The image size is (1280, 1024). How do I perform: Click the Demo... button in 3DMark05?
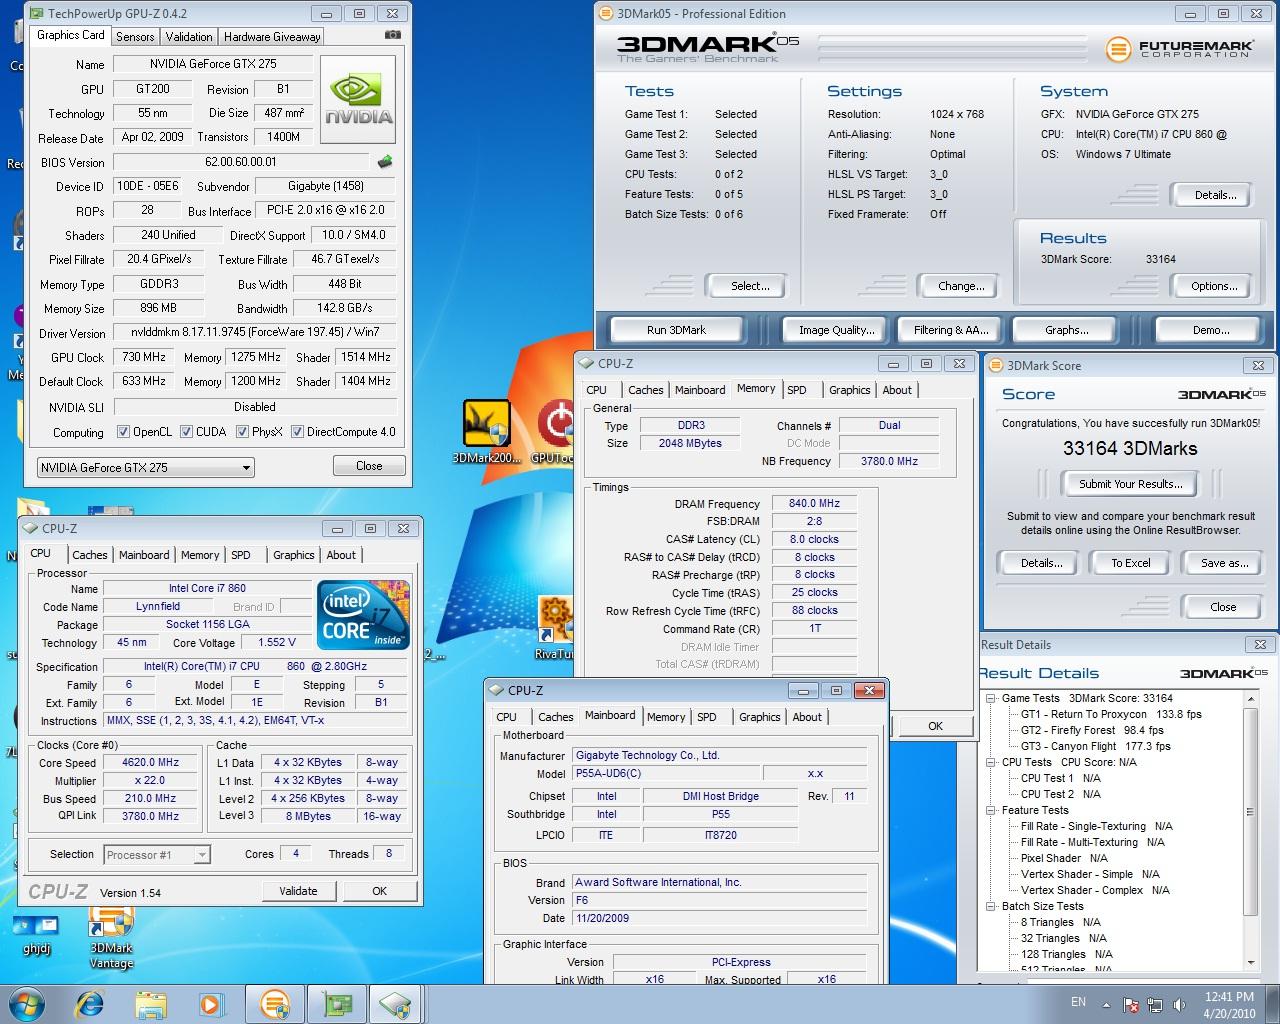coord(1210,330)
